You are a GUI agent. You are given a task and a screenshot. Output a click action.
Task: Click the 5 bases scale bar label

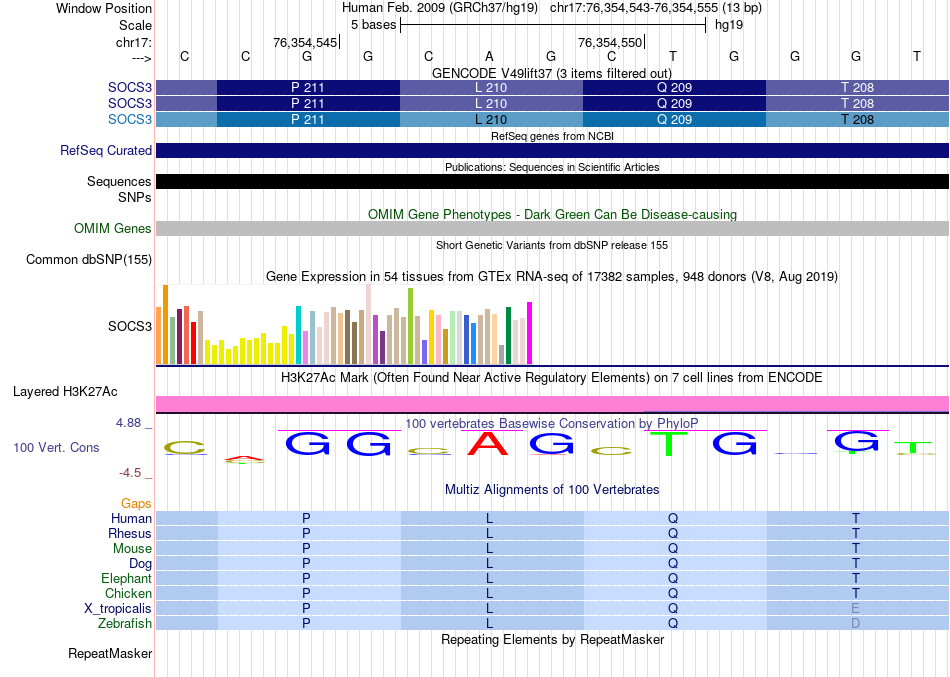[373, 25]
